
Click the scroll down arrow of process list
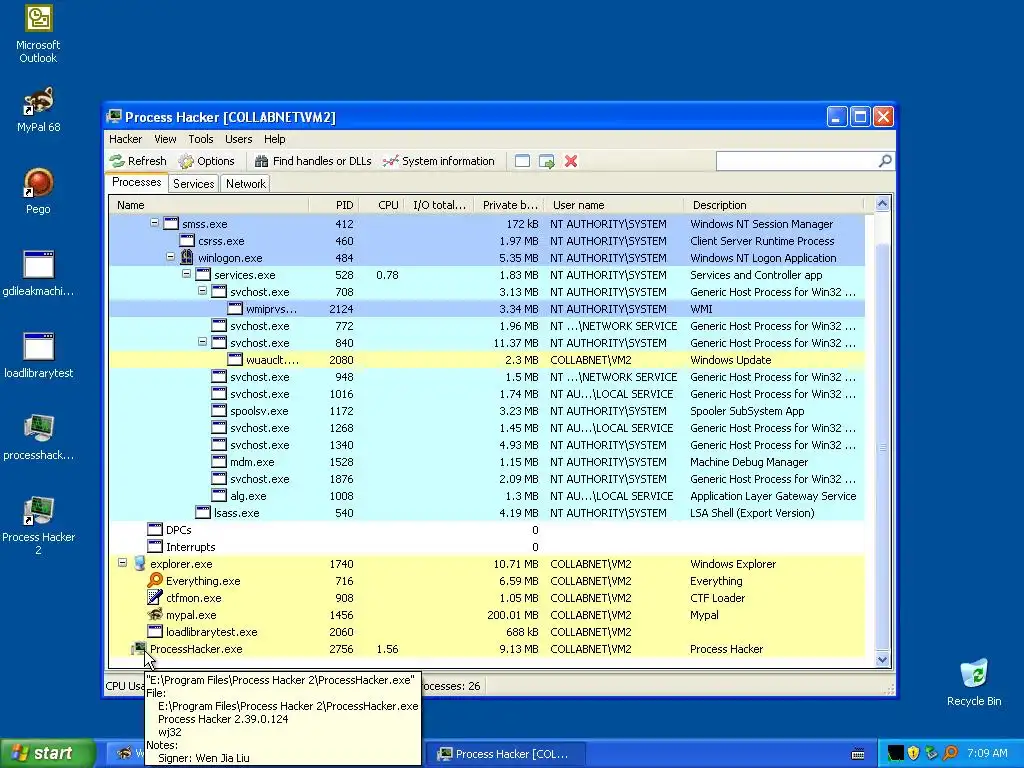882,660
